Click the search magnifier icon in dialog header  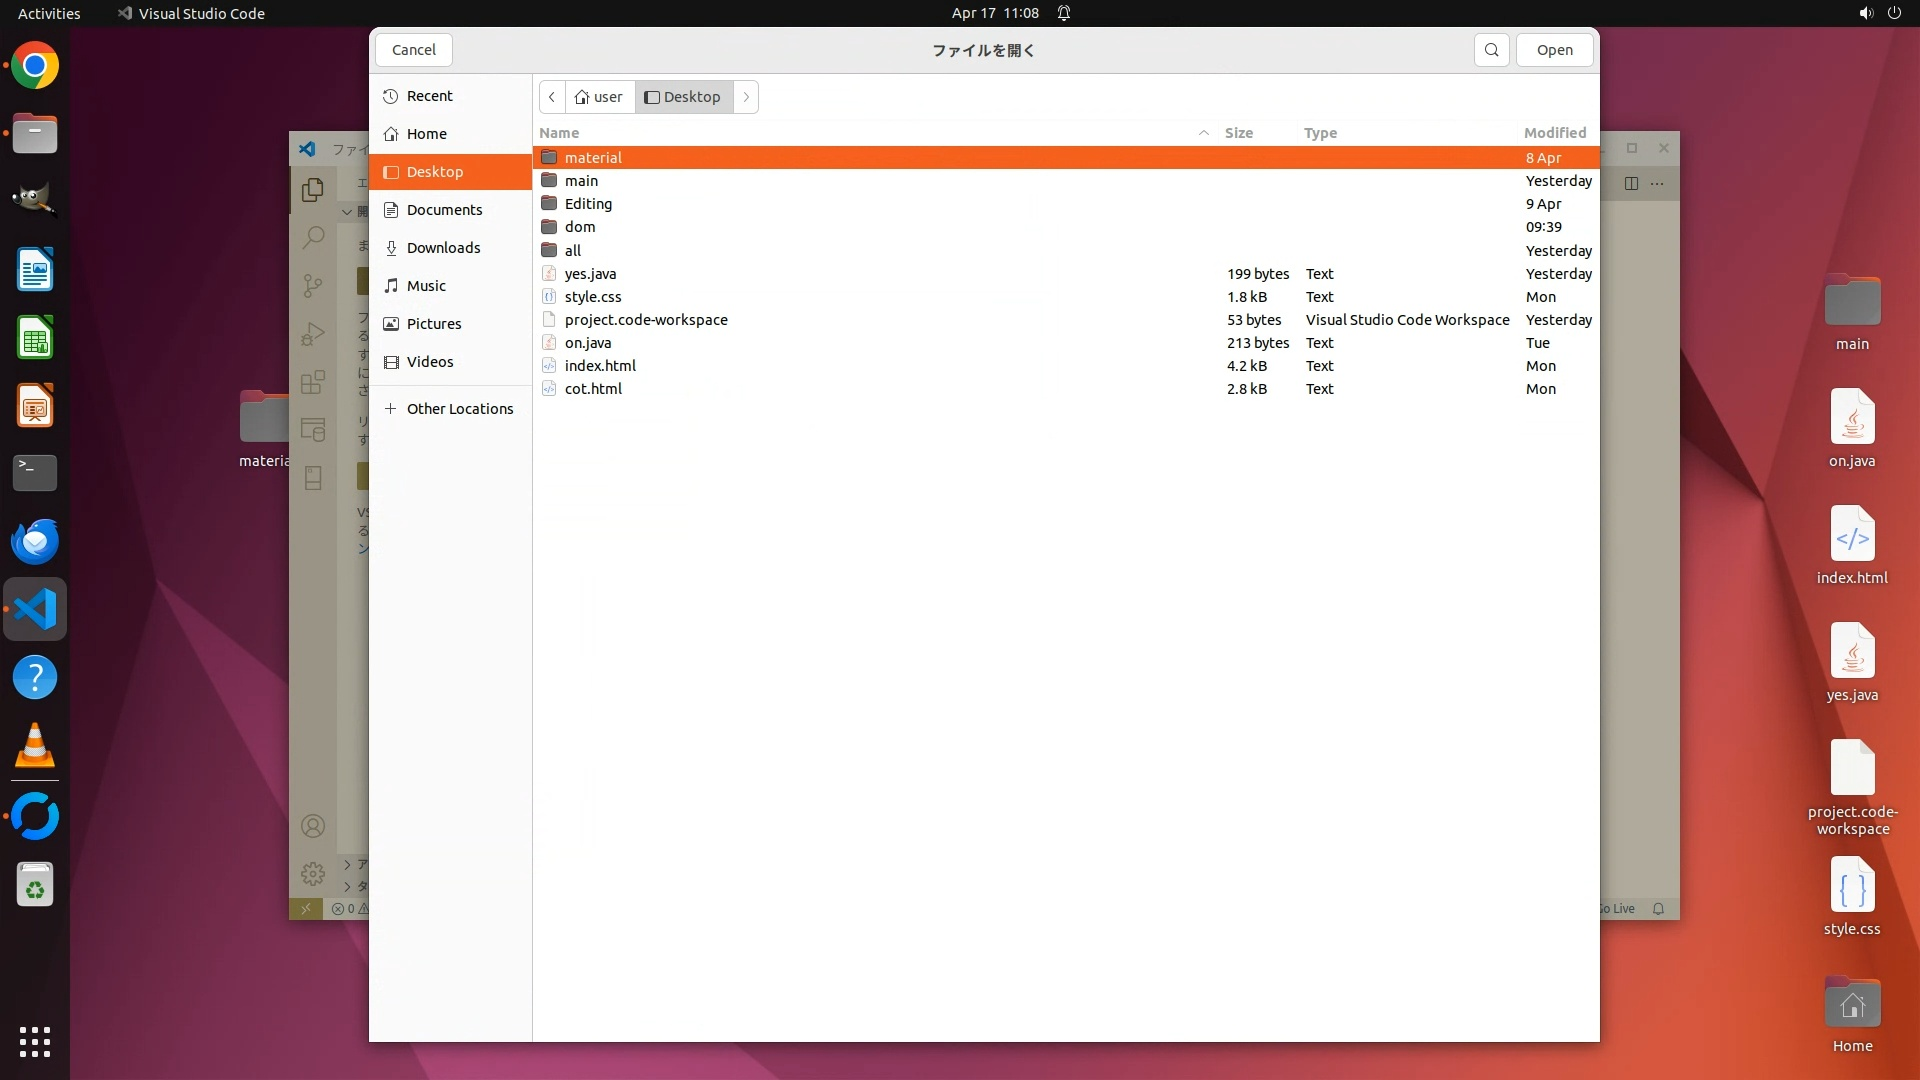point(1491,50)
